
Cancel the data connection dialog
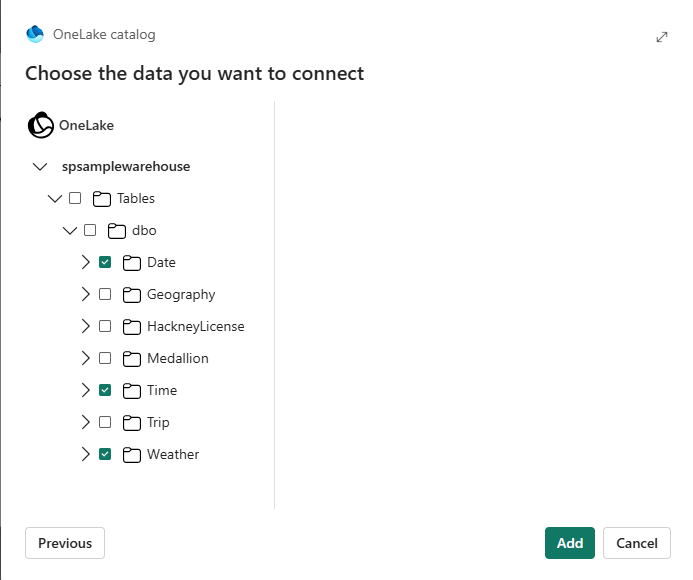point(637,543)
